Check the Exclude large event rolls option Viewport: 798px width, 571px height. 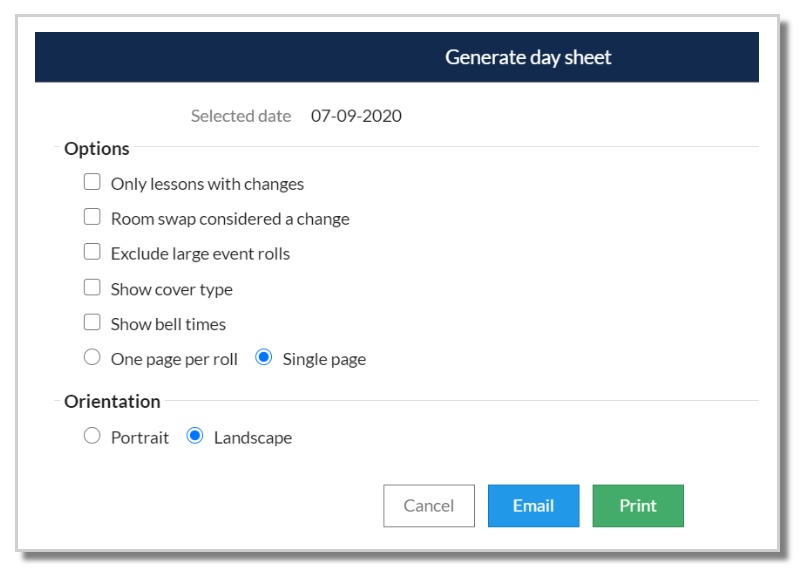point(92,252)
